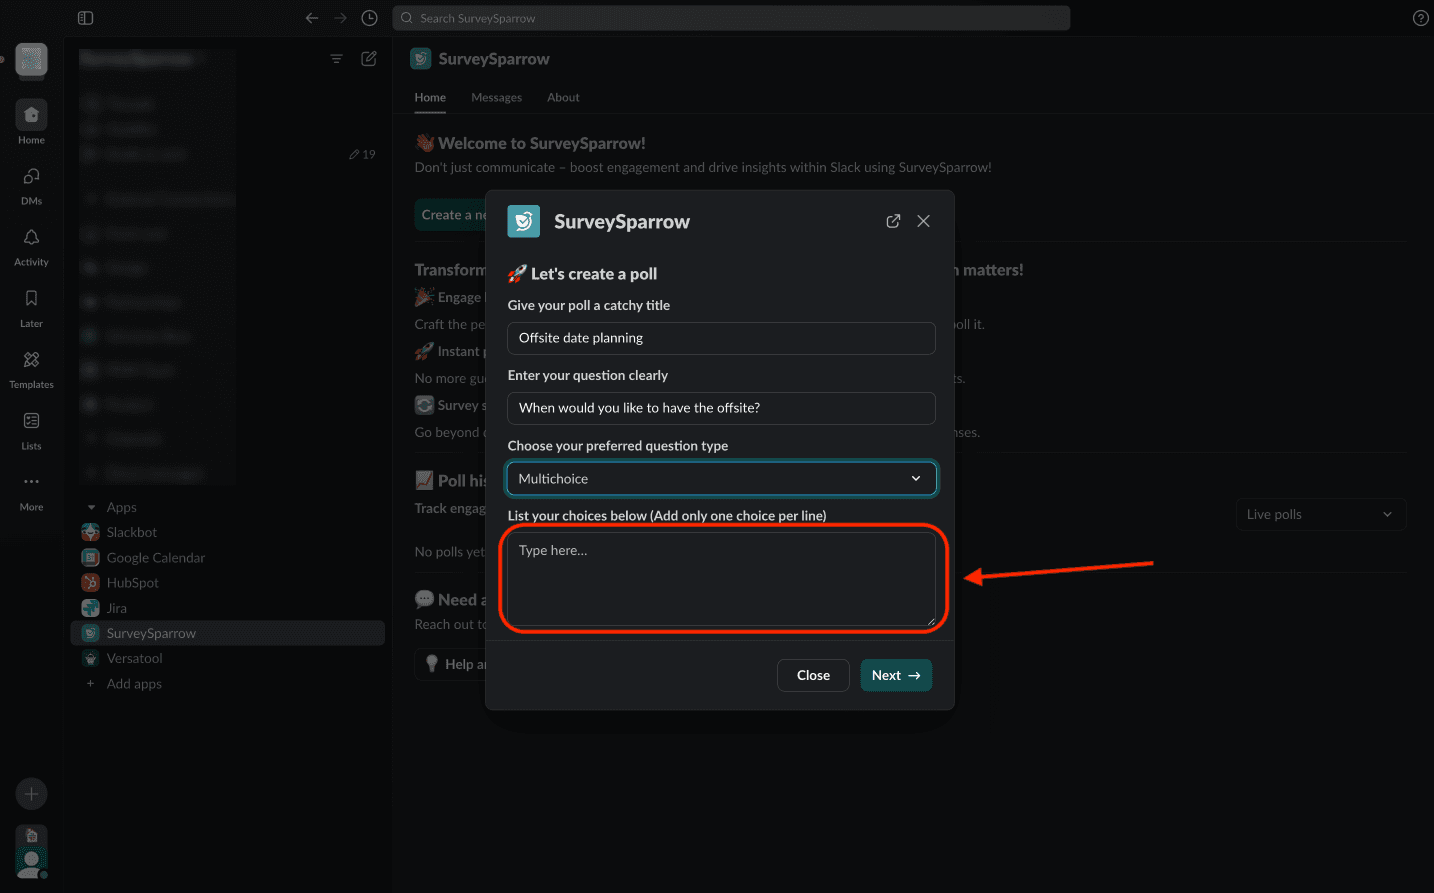The height and width of the screenshot is (893, 1434).
Task: Click the compose new message icon
Action: coord(369,59)
